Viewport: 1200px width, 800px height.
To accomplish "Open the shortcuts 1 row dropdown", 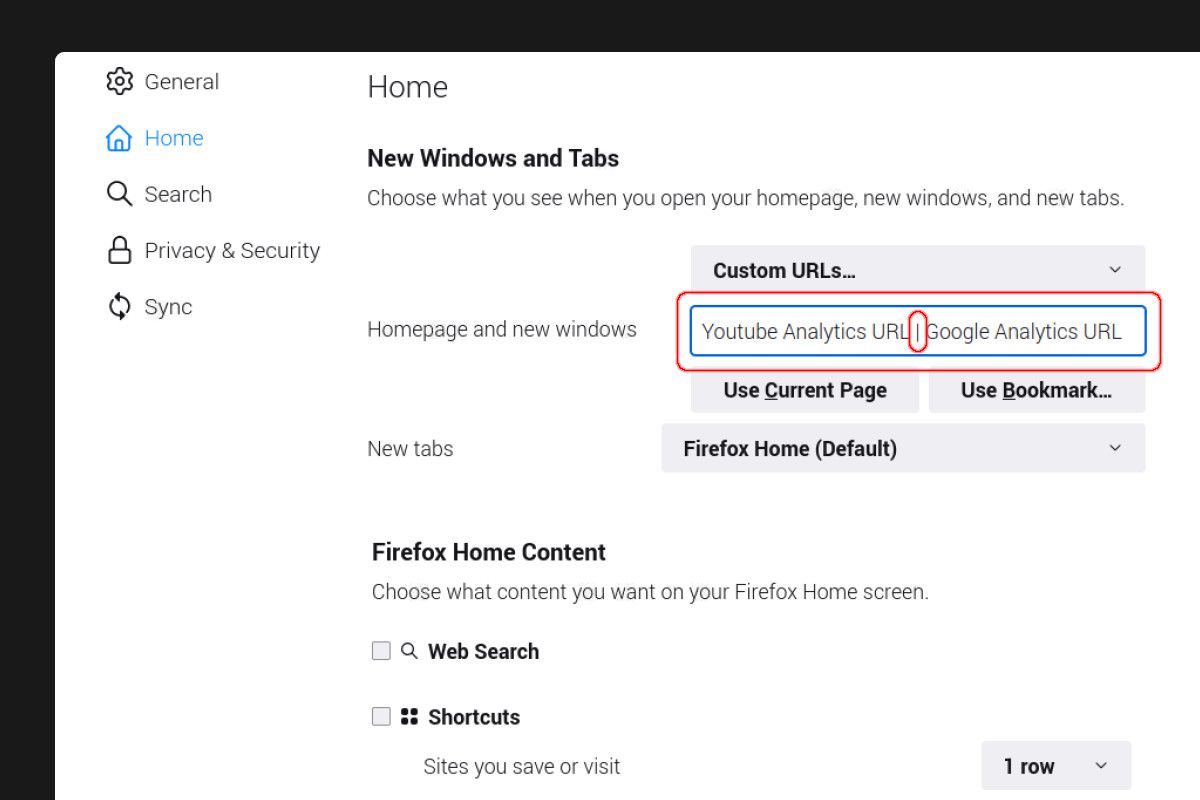I will coord(1055,766).
